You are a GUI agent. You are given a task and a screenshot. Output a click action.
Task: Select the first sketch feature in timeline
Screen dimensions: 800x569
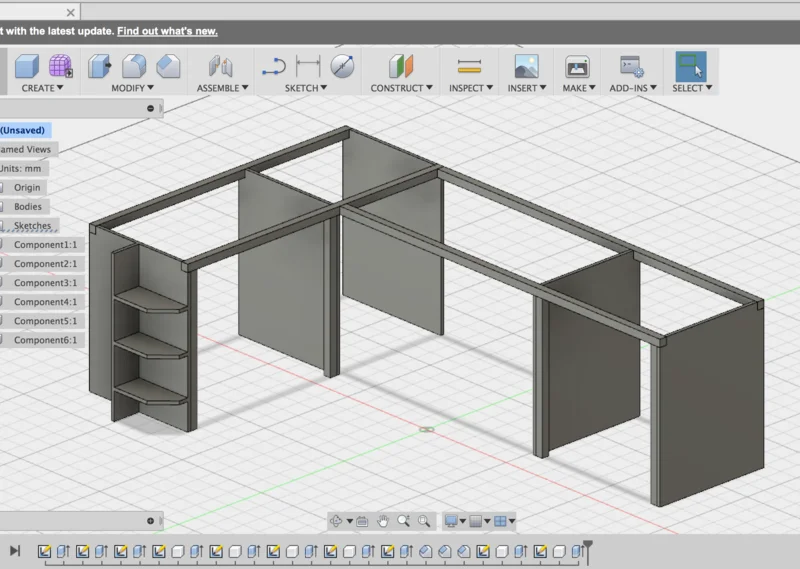[44, 551]
